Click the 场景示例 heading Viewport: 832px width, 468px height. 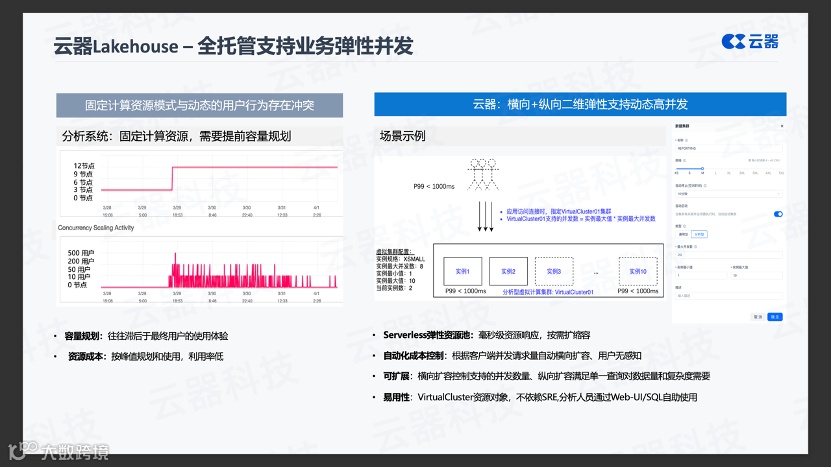[x=402, y=136]
